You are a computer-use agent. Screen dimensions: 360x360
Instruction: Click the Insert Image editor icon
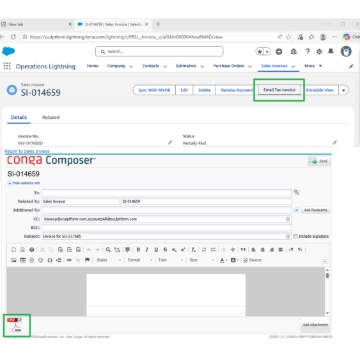coord(14,260)
